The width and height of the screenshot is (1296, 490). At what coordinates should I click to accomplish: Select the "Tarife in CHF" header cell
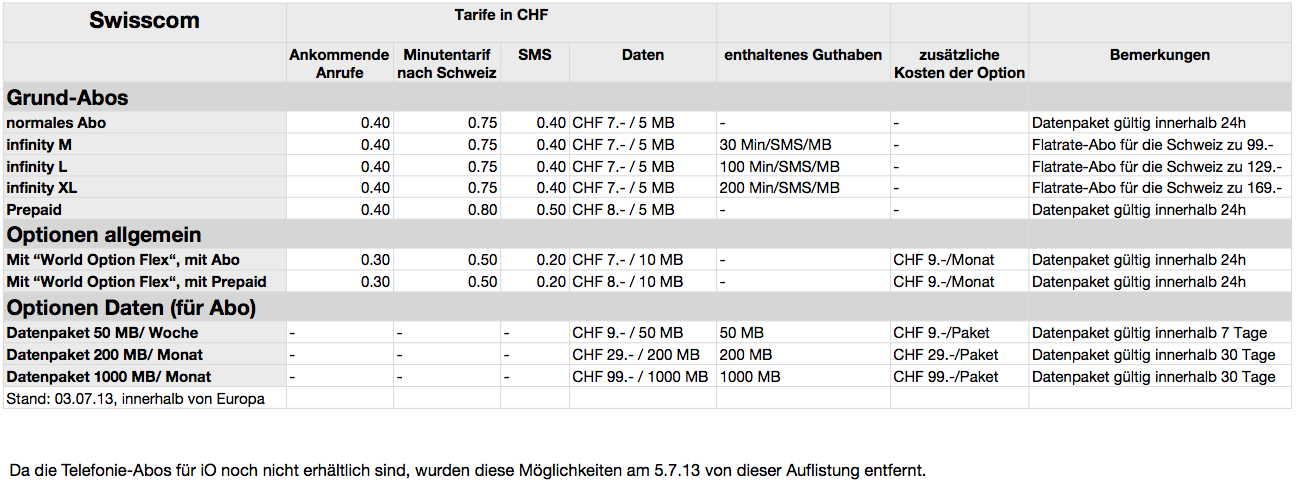501,15
